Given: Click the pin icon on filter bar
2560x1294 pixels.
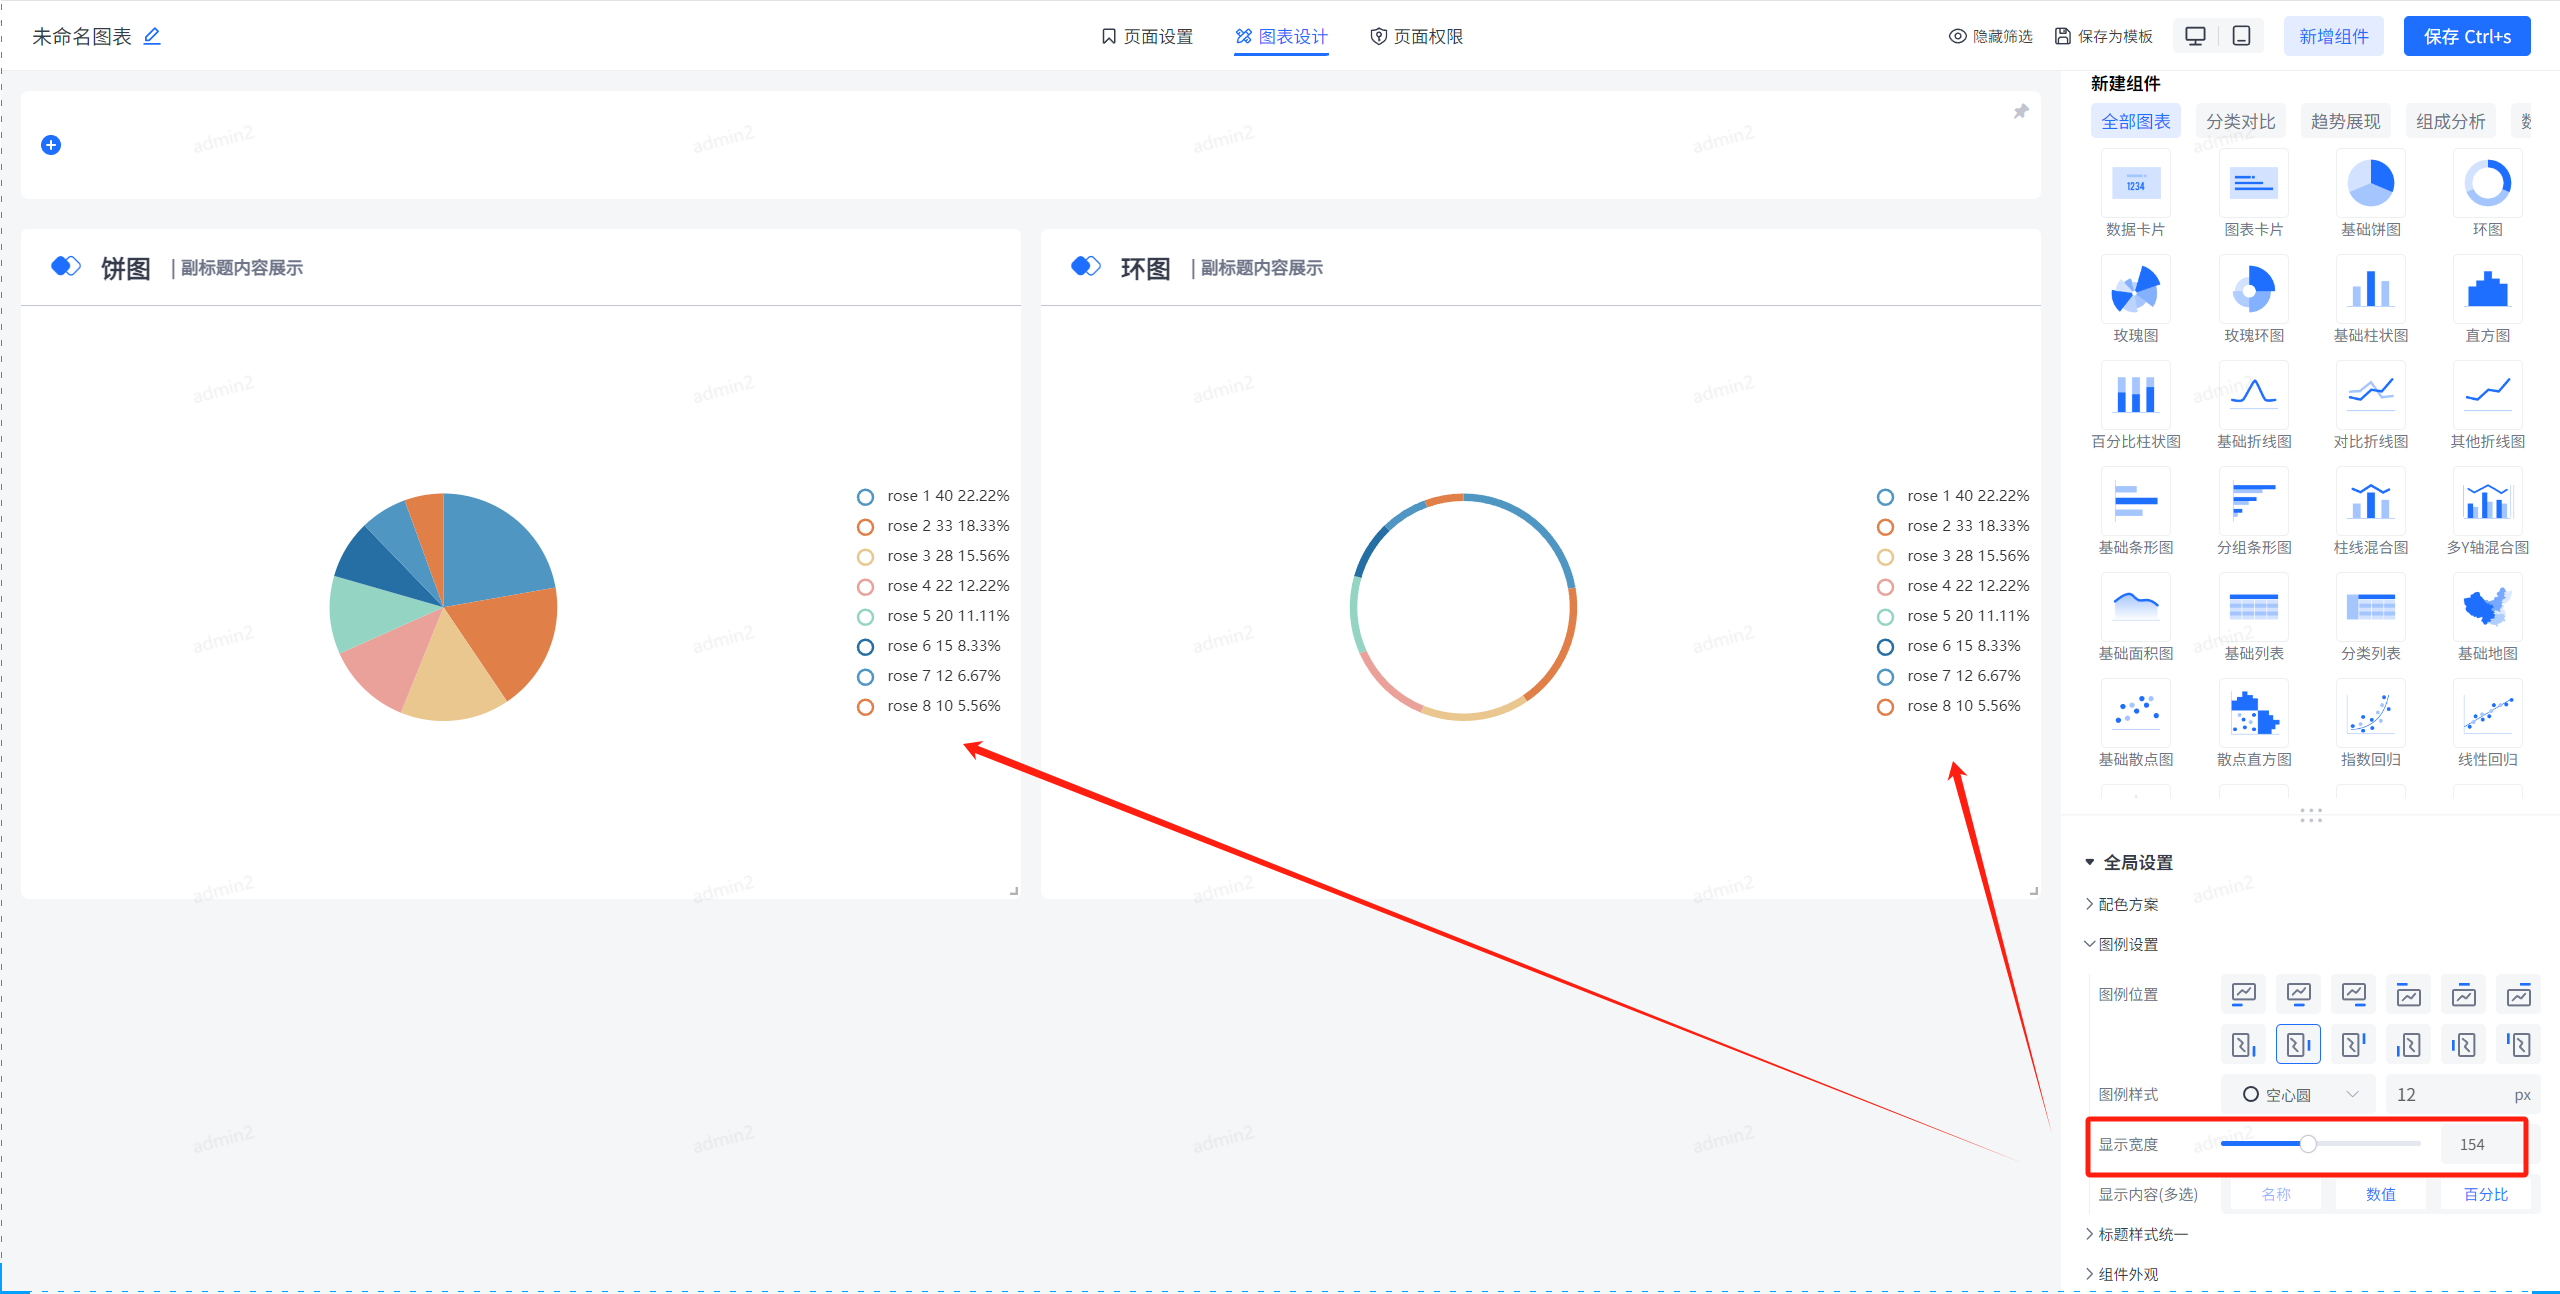Looking at the screenshot, I should 2020,112.
